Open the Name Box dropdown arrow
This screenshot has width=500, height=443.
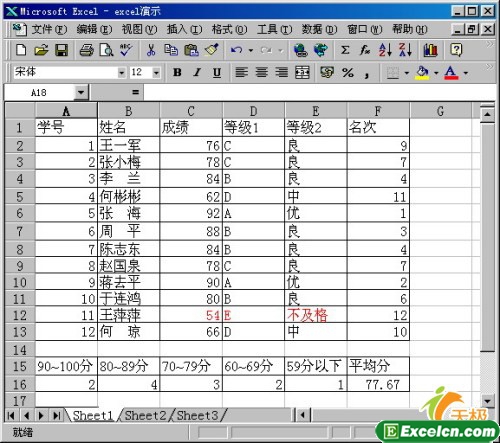81,92
